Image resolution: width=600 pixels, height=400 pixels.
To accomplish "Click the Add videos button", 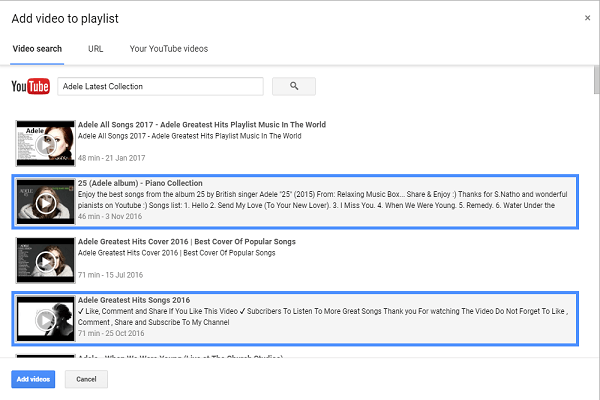I will coord(33,379).
